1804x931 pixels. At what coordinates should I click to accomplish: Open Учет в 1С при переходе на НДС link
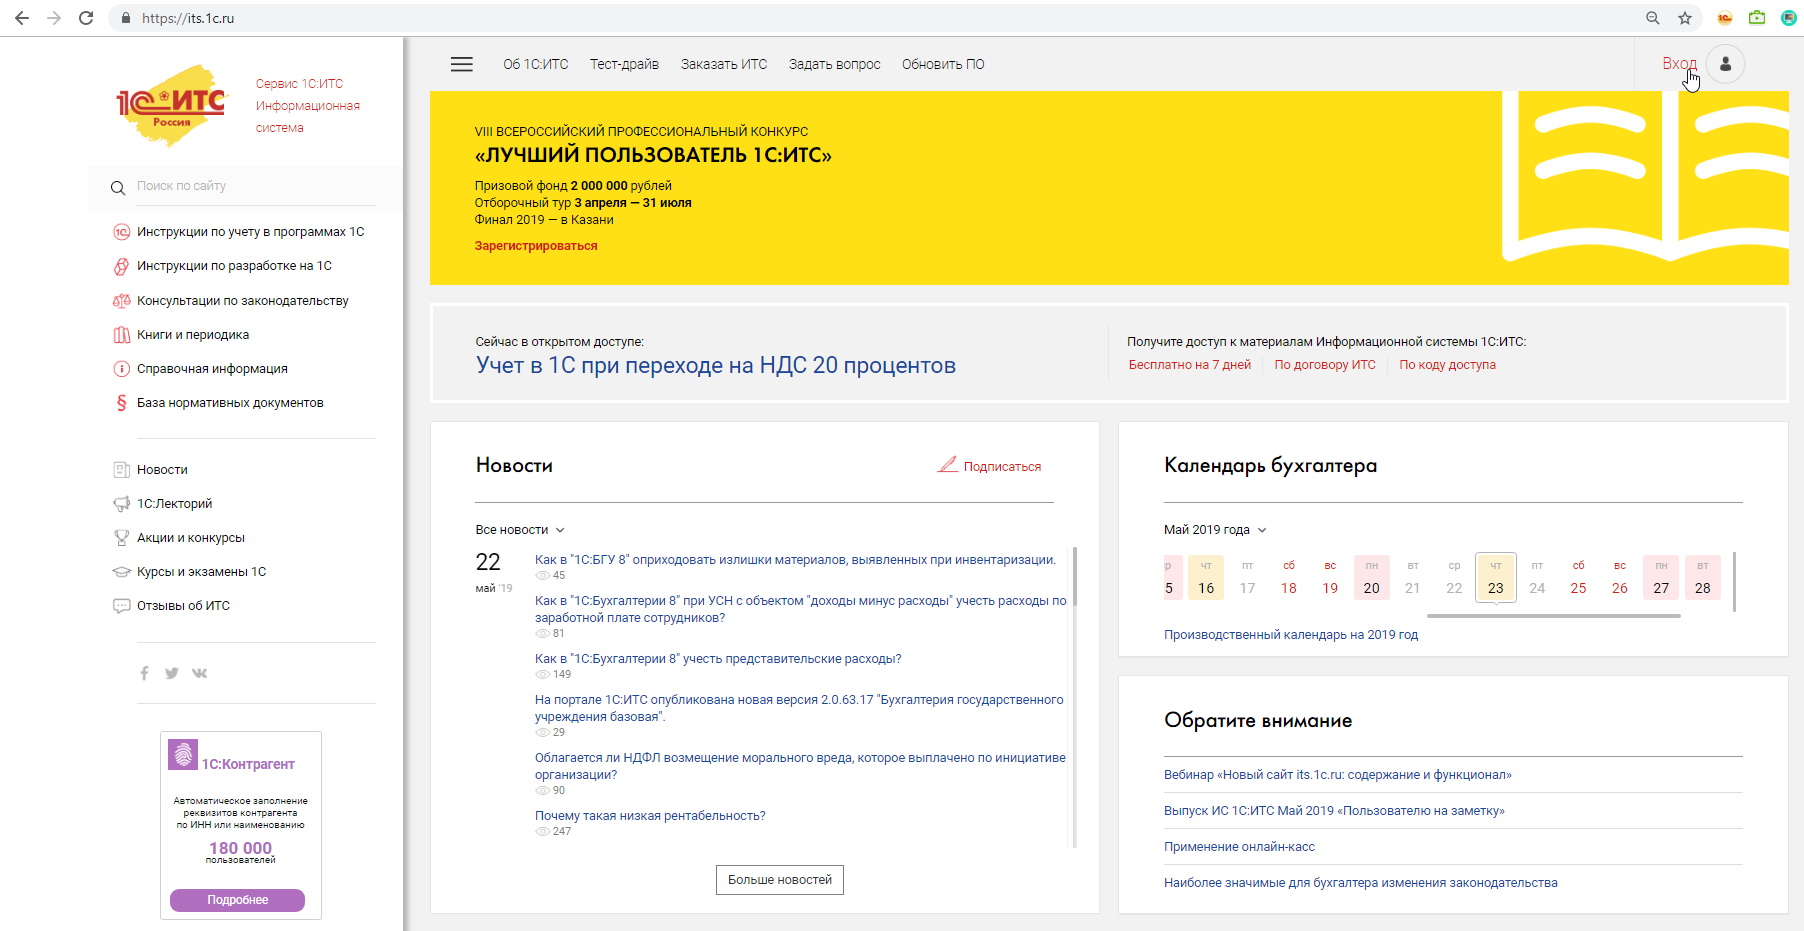point(716,365)
